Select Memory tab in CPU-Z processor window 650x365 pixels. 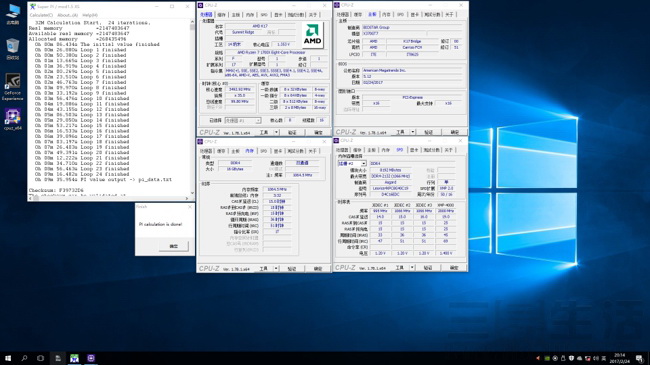250,15
